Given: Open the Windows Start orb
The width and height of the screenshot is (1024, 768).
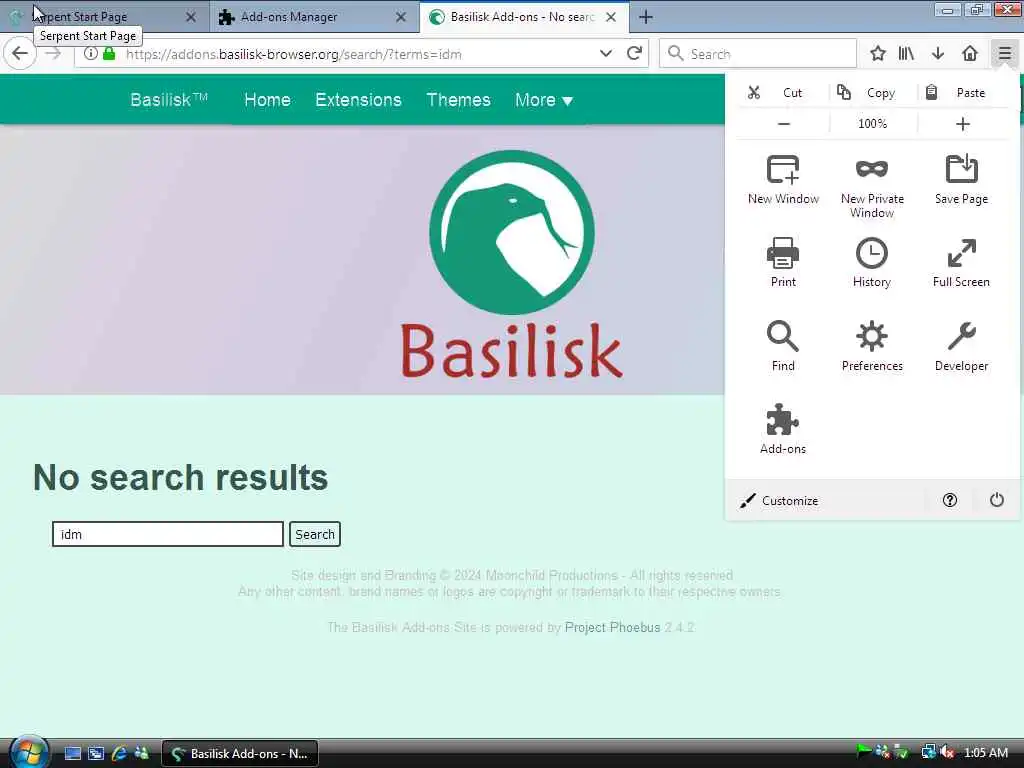Looking at the screenshot, I should tap(27, 751).
